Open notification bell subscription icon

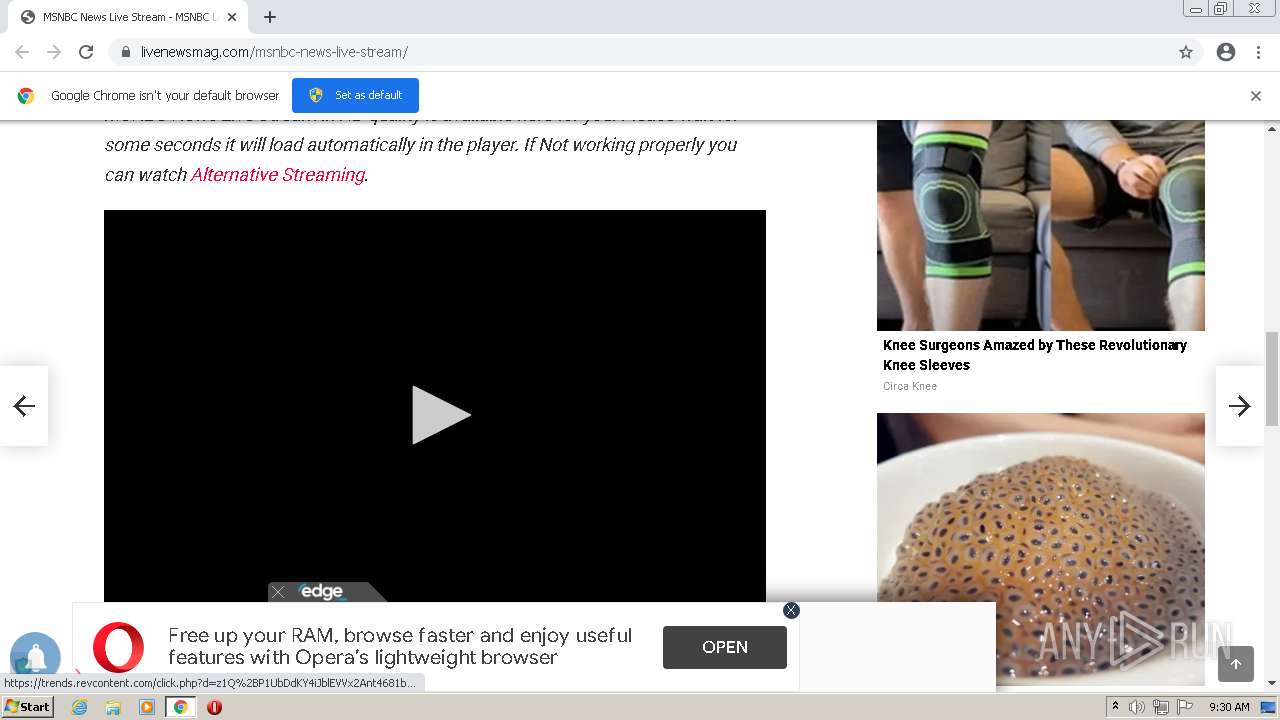35,657
